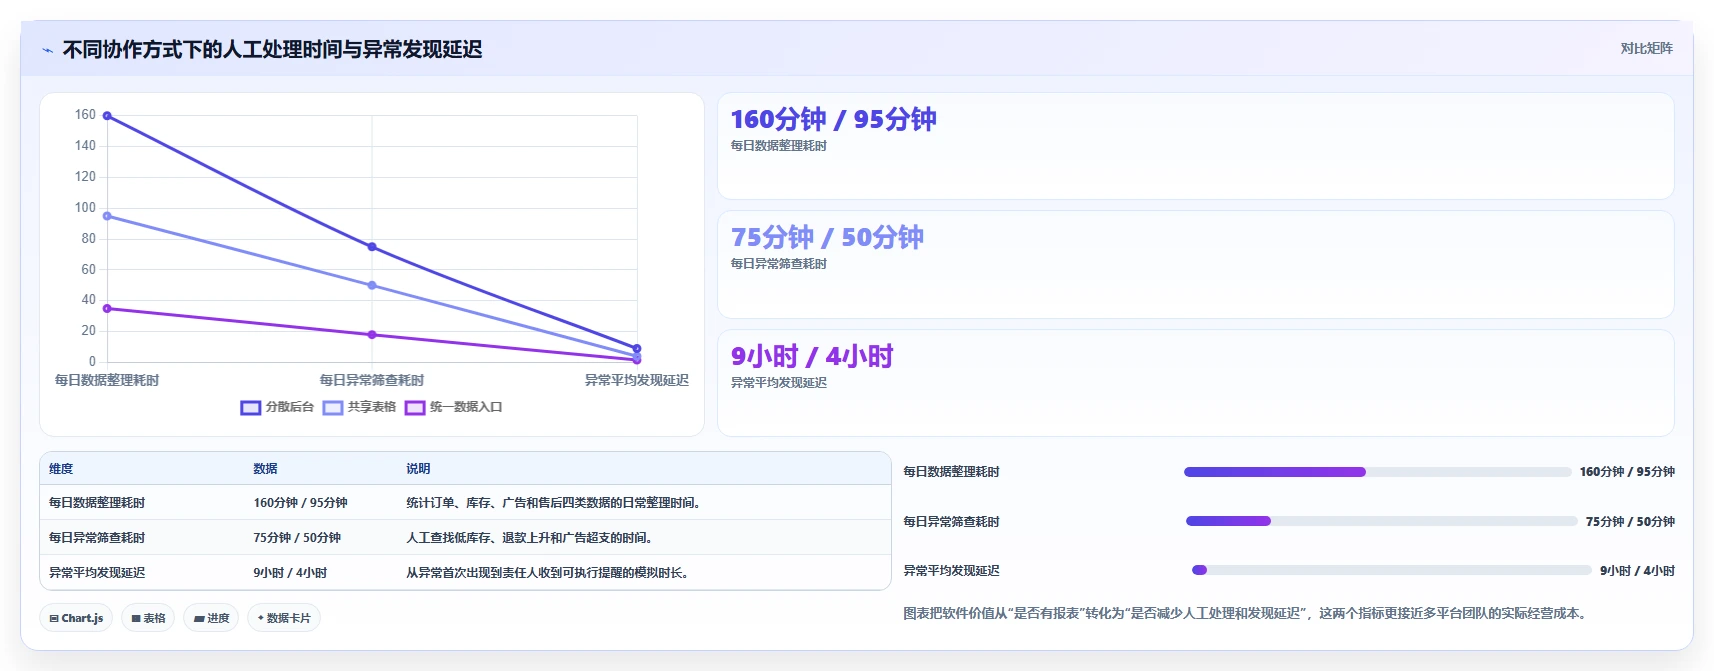The width and height of the screenshot is (1714, 671).
Task: Click the 统一数据入口 point at 每日数据整理耗时
Action: click(107, 308)
